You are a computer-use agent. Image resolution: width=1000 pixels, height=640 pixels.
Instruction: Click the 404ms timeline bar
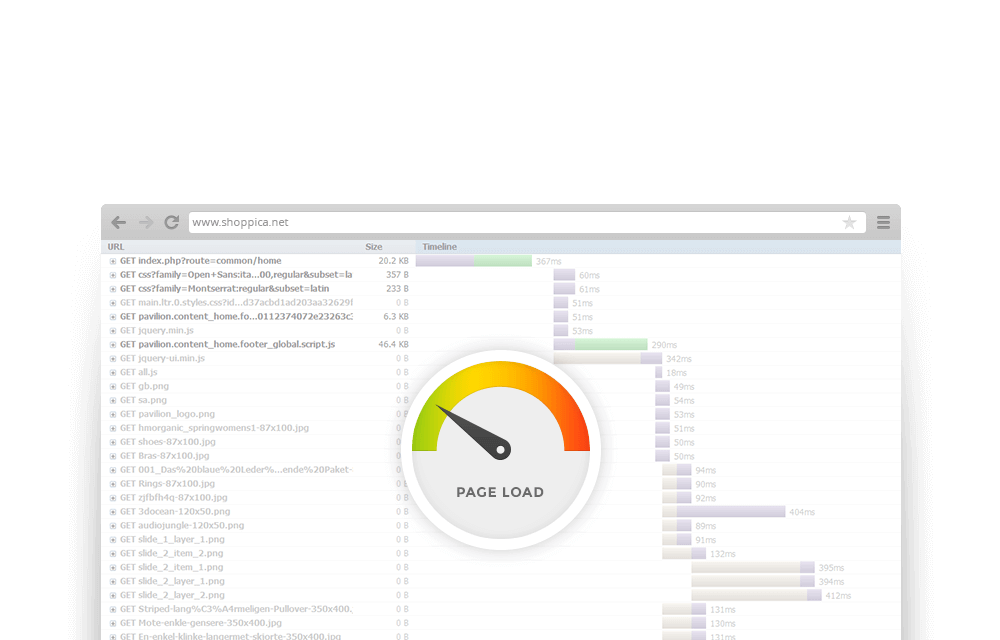pos(723,511)
